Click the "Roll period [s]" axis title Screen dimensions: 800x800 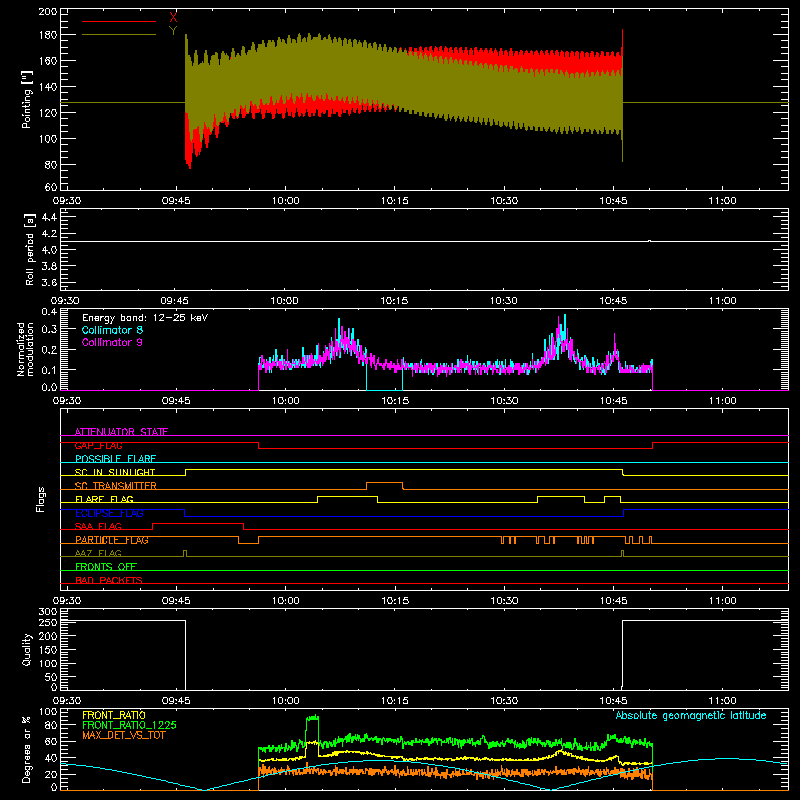tap(30, 249)
